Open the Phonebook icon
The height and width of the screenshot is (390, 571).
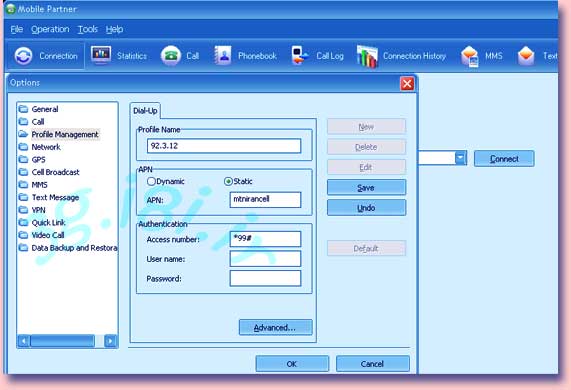(223, 55)
